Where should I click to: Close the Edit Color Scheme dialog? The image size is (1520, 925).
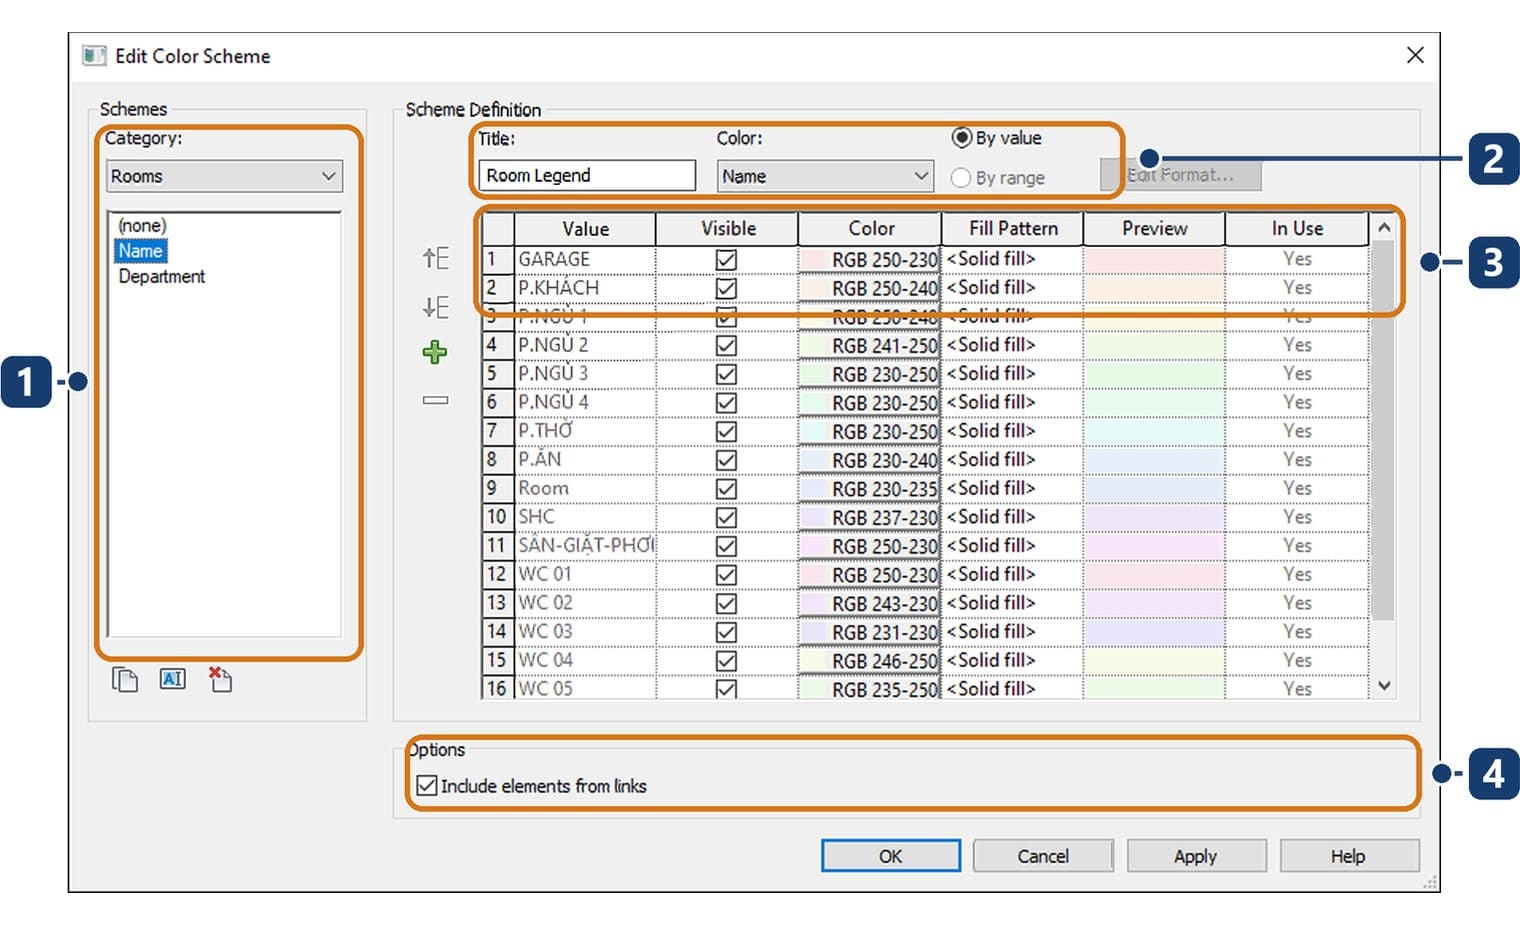pyautogui.click(x=1415, y=55)
